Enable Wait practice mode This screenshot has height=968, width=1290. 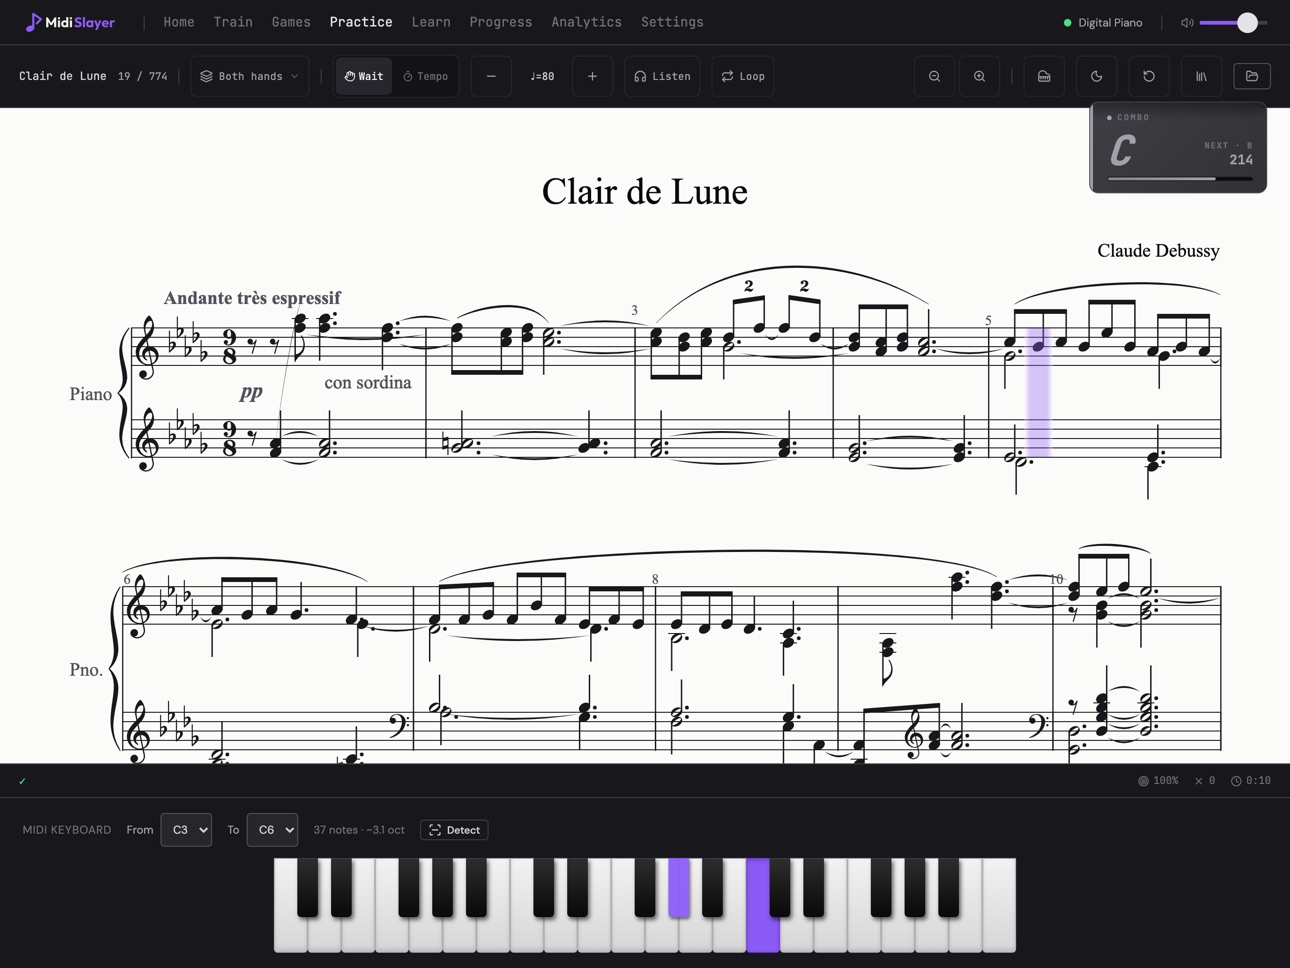point(364,76)
